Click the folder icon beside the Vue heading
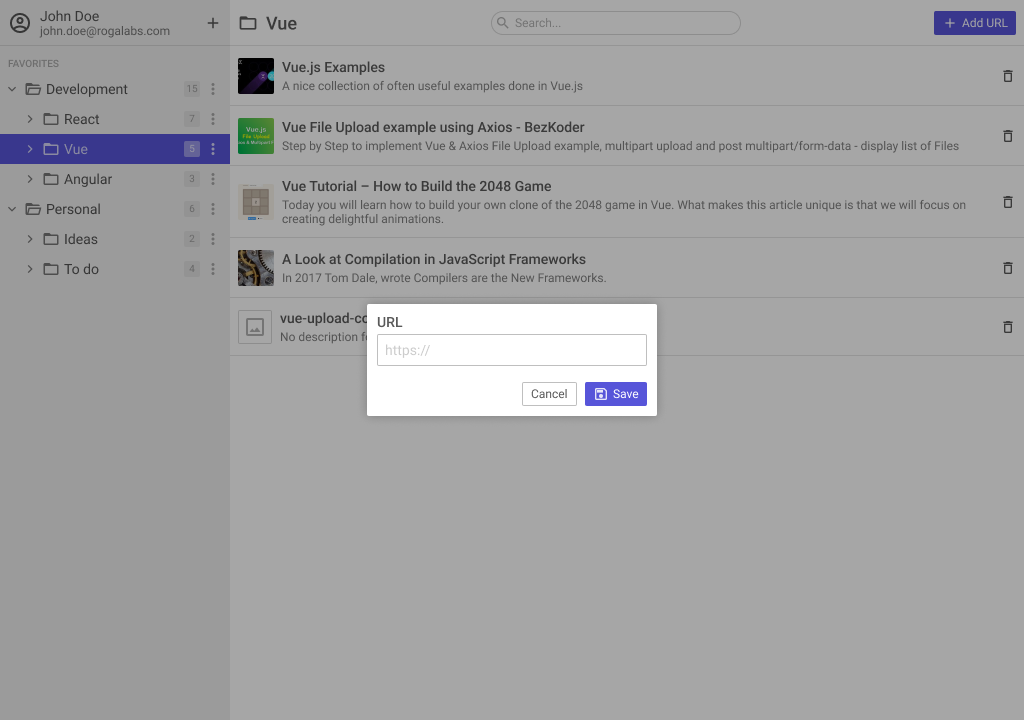This screenshot has width=1024, height=720. pos(248,24)
